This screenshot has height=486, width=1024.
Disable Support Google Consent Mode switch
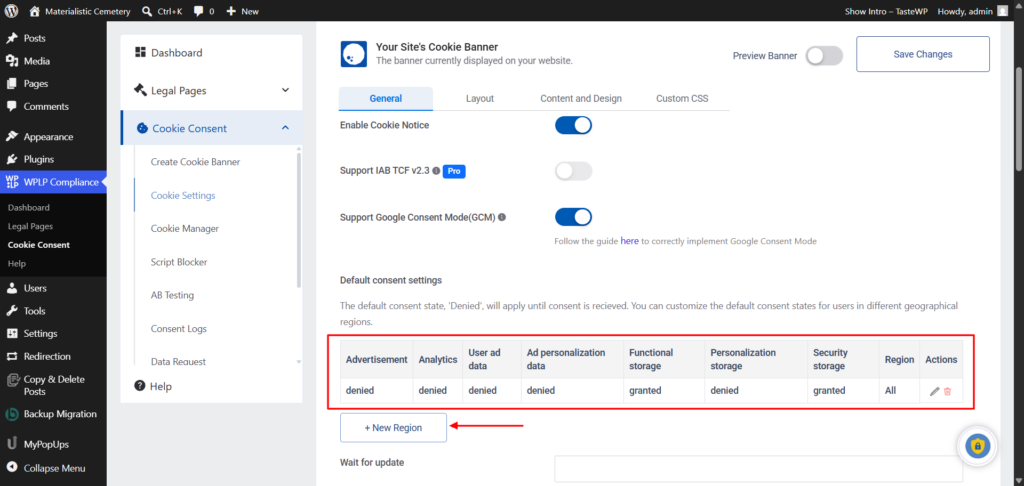click(573, 217)
